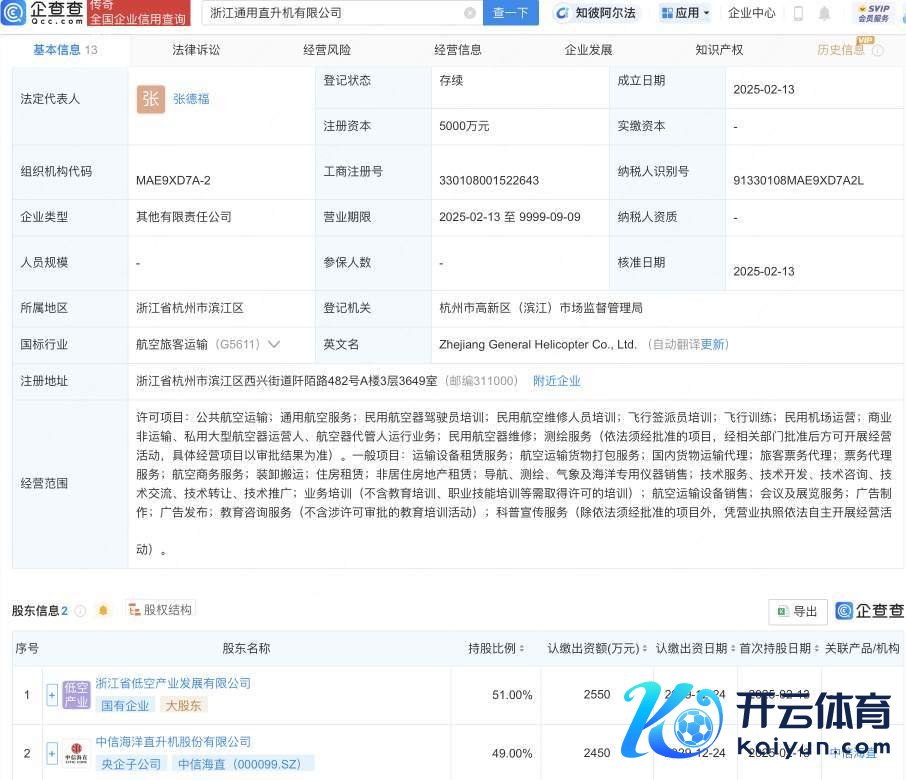Click the Qcc.com logo in header
The width and height of the screenshot is (906, 780).
[43, 13]
